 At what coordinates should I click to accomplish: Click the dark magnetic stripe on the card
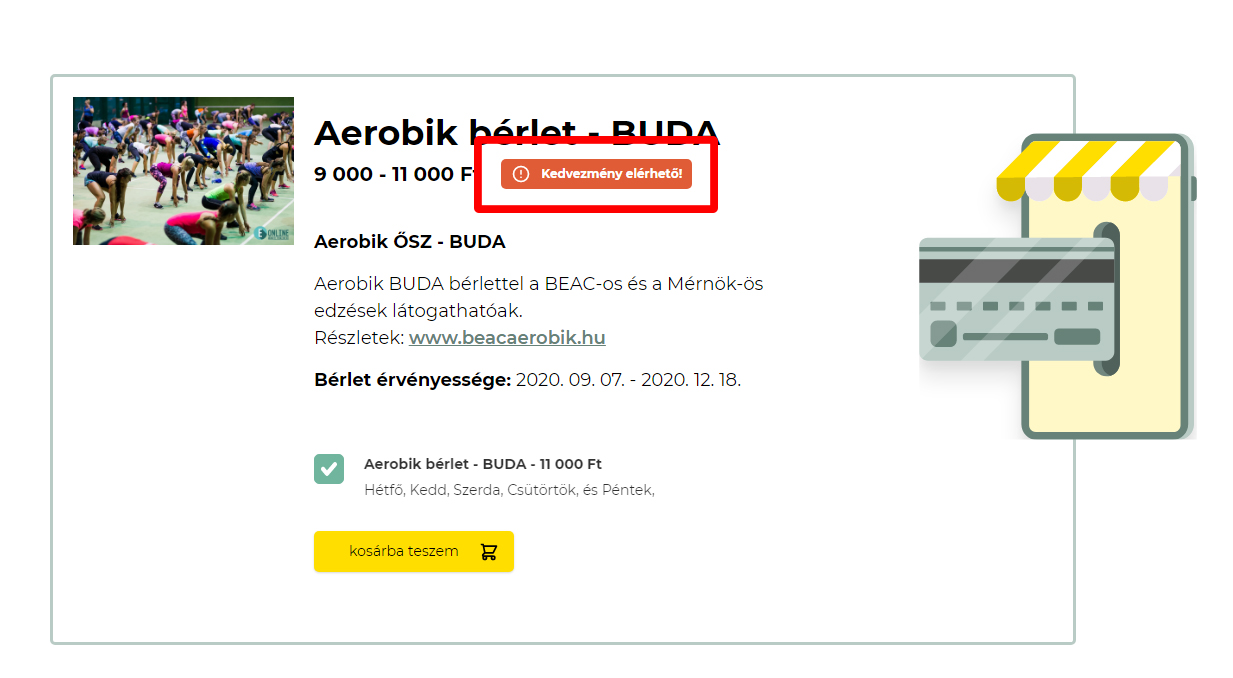(1016, 270)
